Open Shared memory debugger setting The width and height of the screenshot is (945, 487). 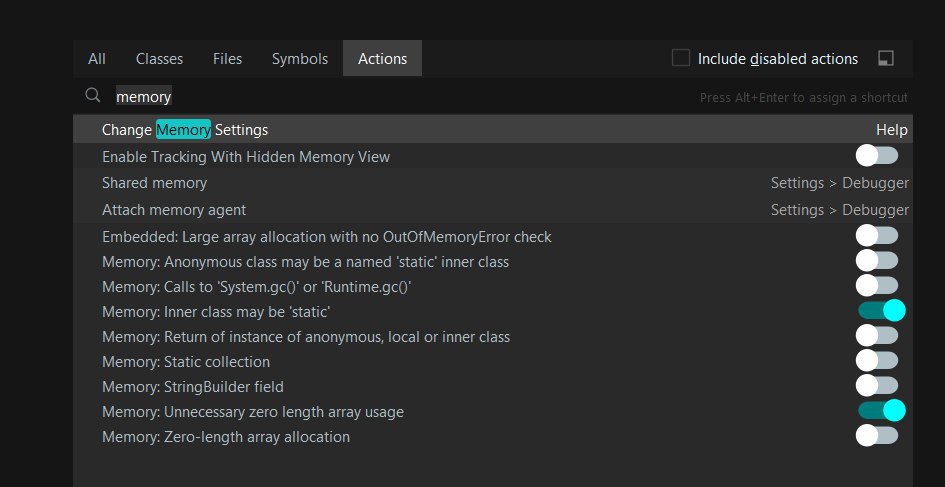pos(492,183)
